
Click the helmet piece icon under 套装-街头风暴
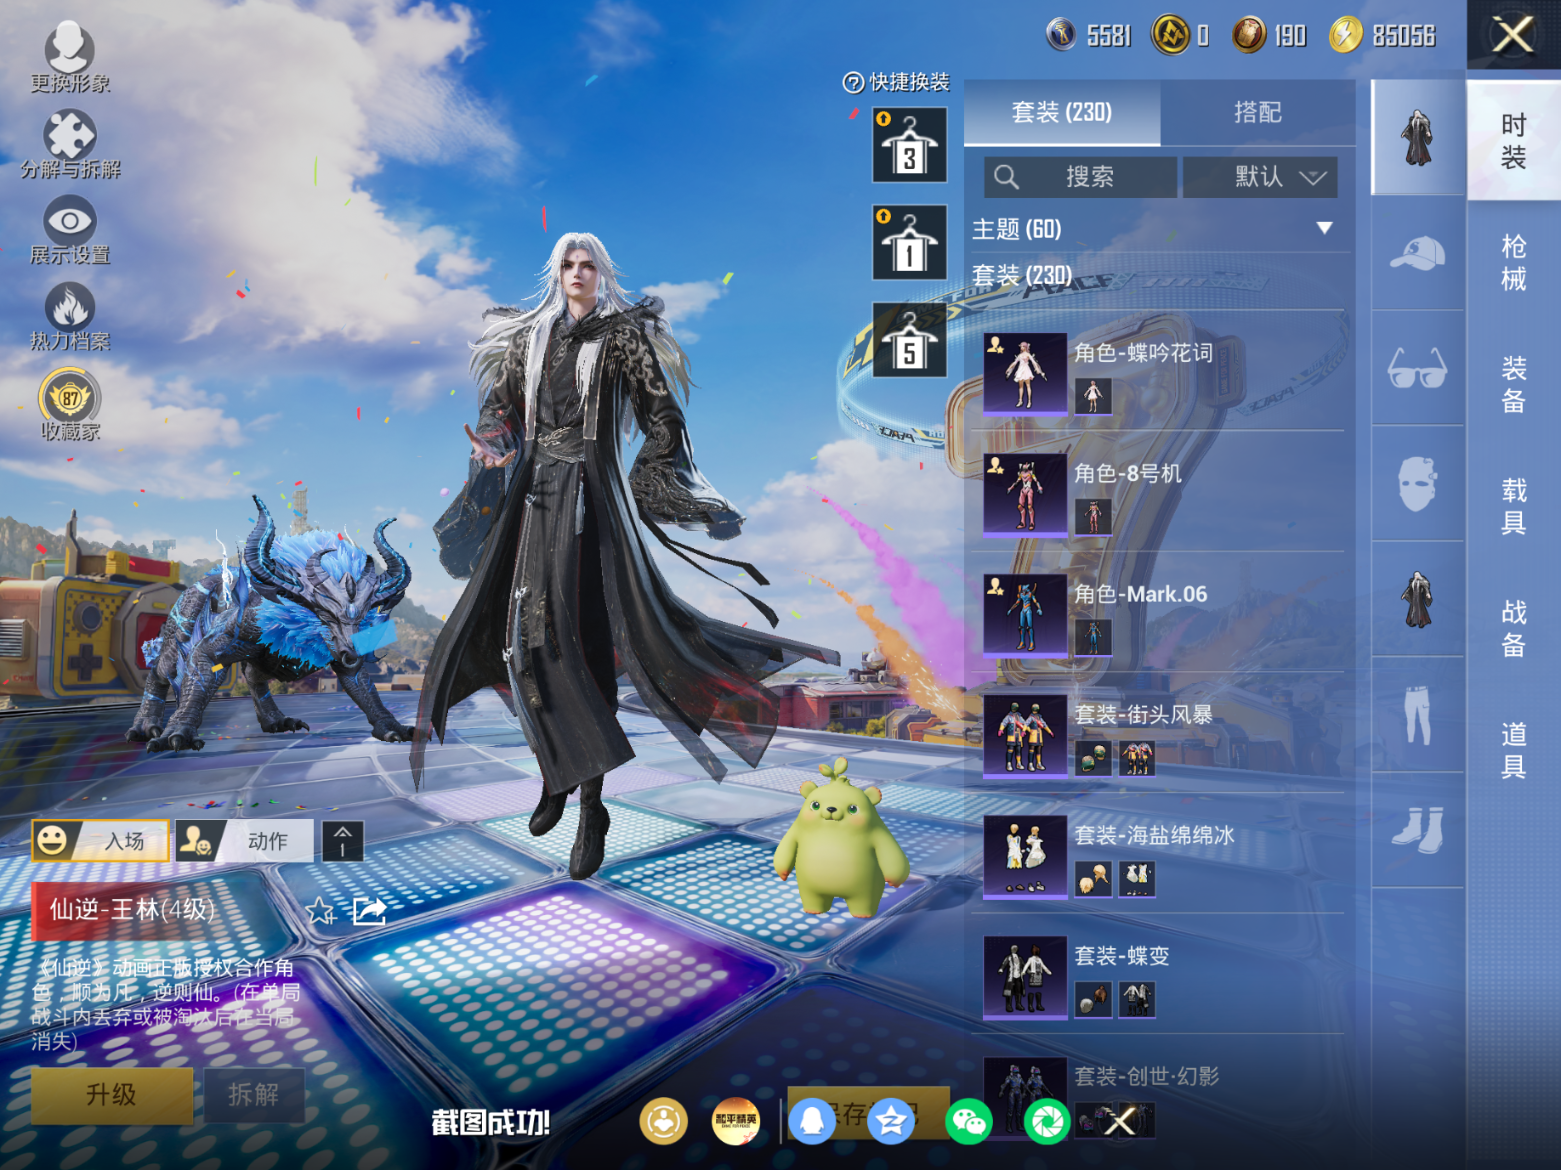point(1093,758)
